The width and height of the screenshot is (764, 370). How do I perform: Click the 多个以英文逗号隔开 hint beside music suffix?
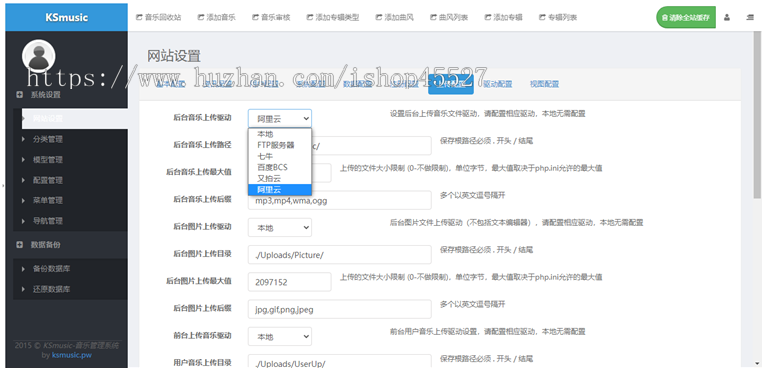[x=473, y=195]
